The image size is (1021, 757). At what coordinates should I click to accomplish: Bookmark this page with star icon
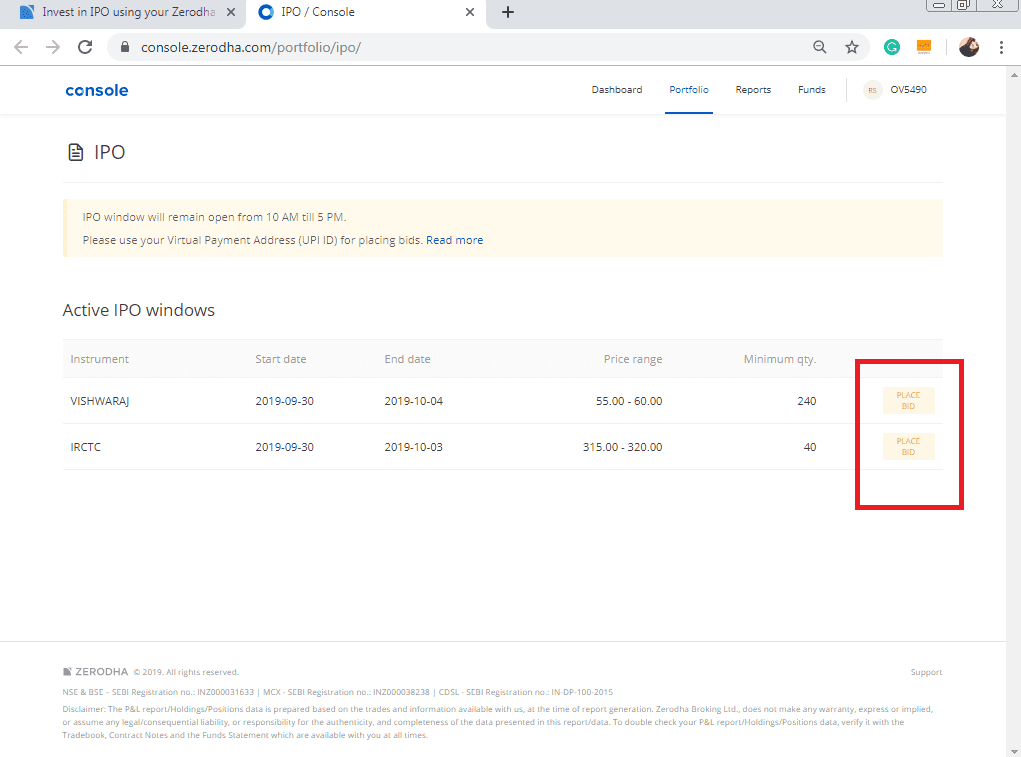852,47
